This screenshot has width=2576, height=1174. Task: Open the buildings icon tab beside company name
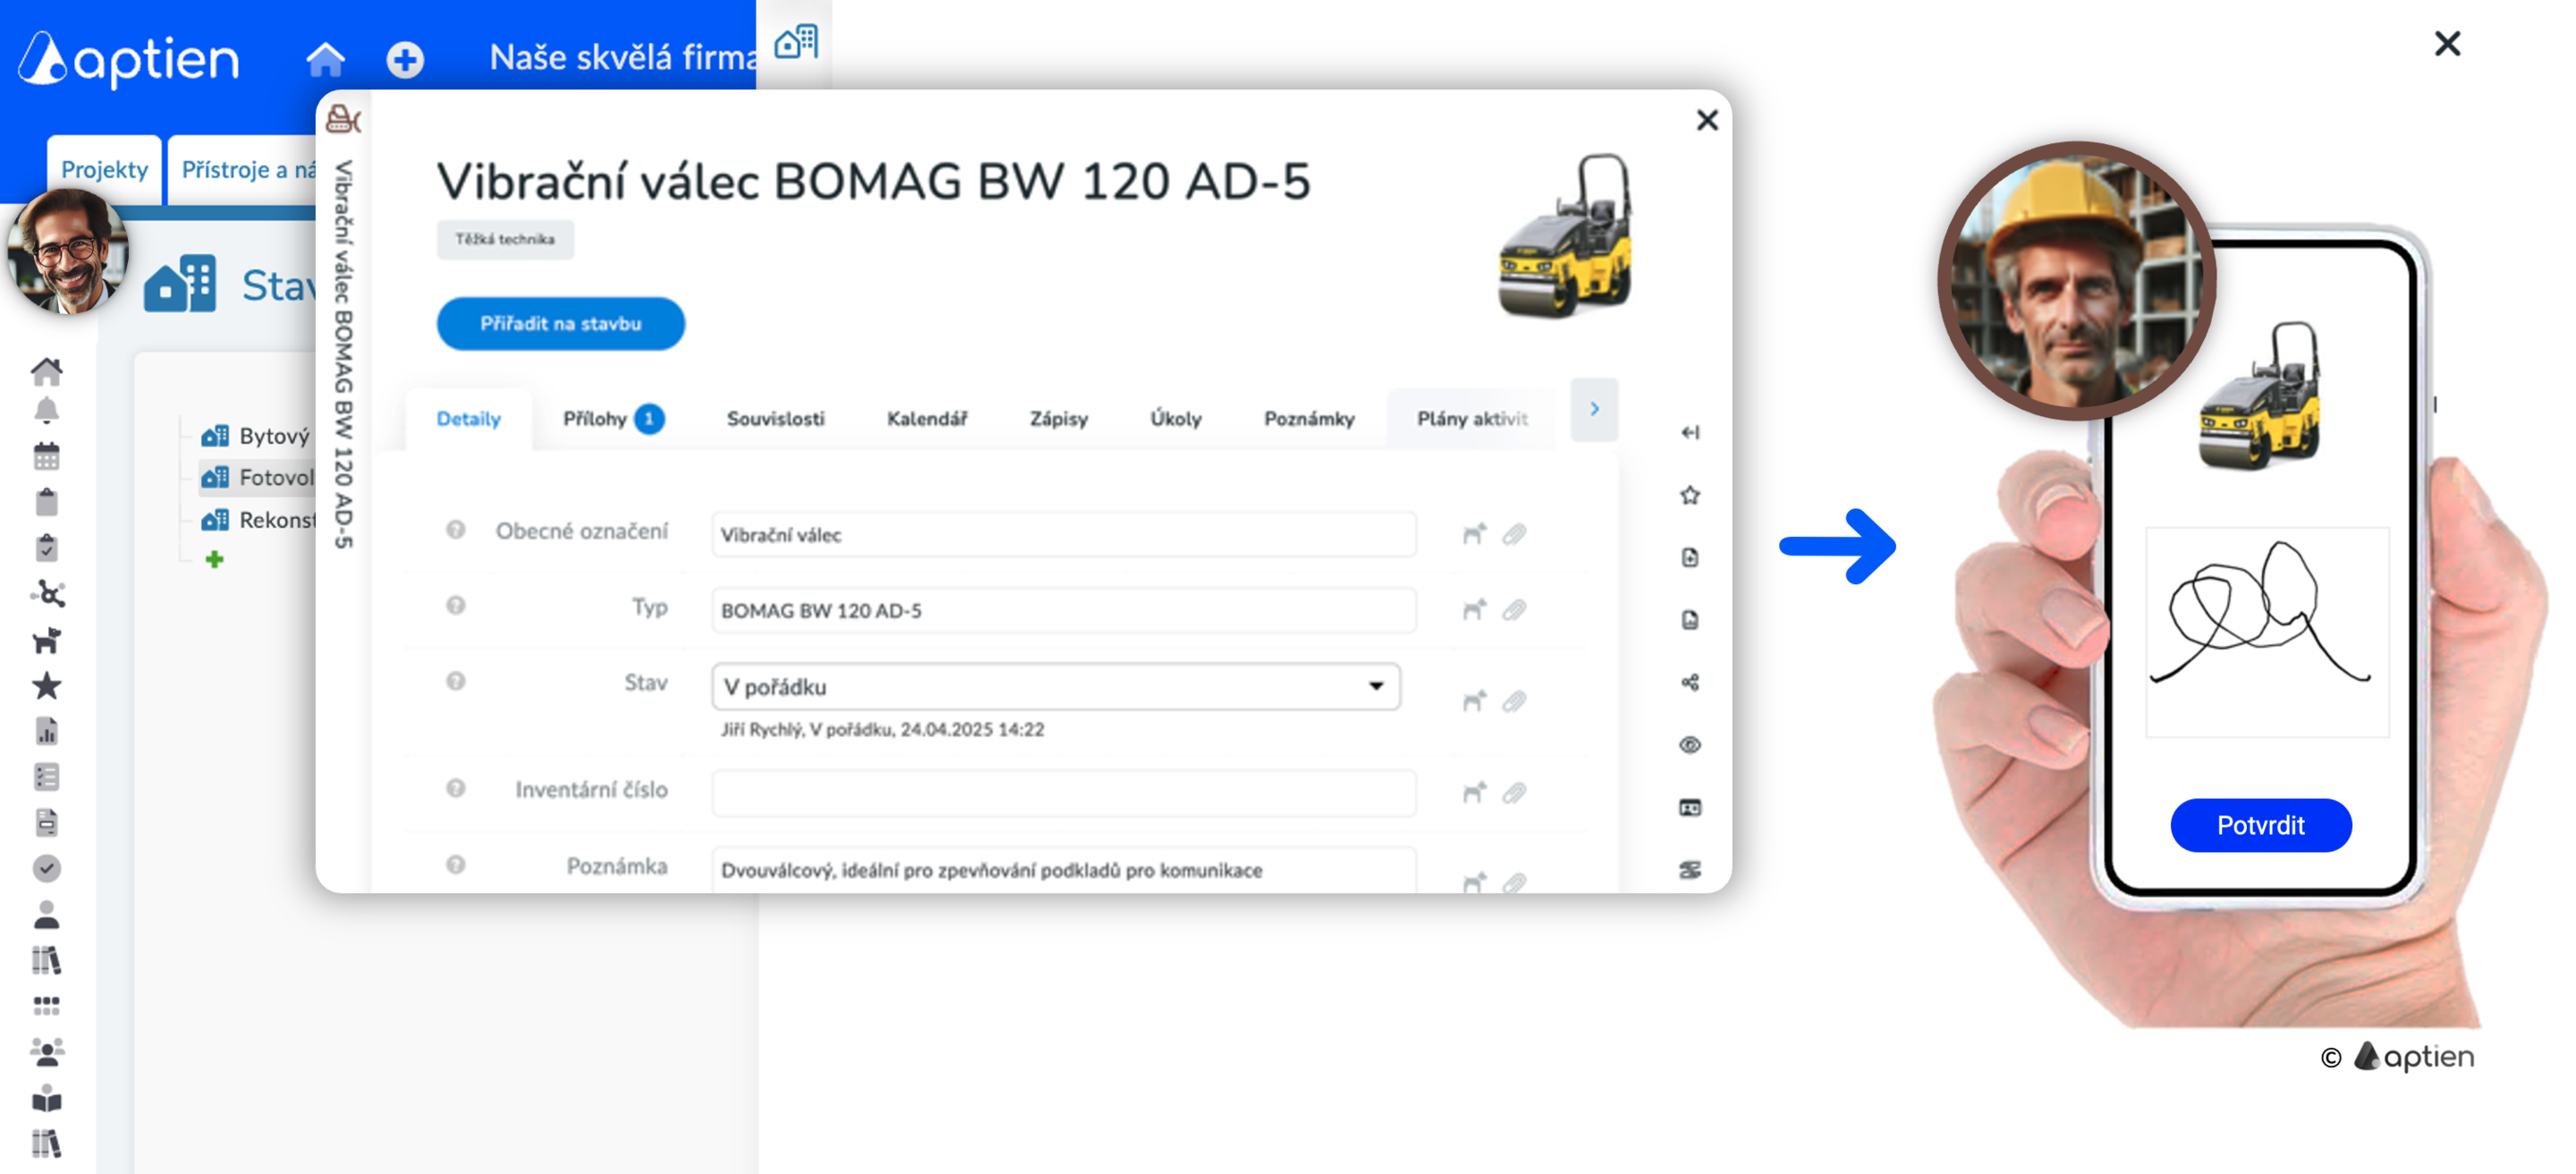point(796,43)
